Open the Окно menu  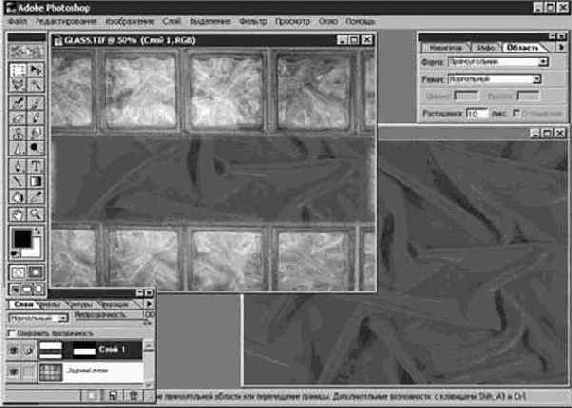(328, 21)
